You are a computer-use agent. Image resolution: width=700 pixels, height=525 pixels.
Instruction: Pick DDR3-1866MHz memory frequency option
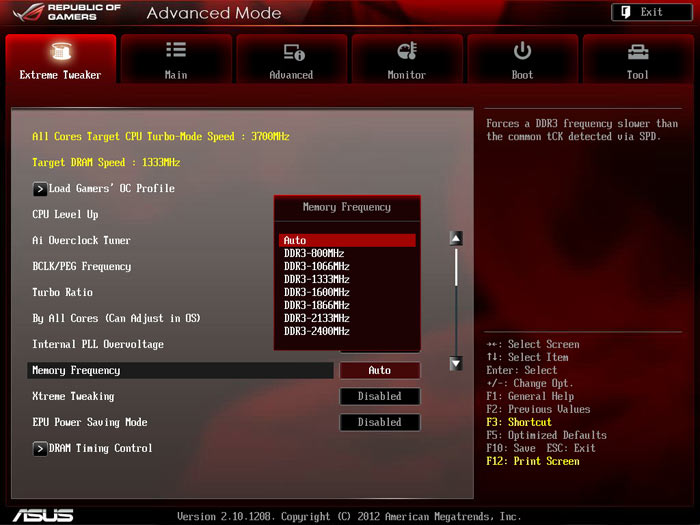317,305
